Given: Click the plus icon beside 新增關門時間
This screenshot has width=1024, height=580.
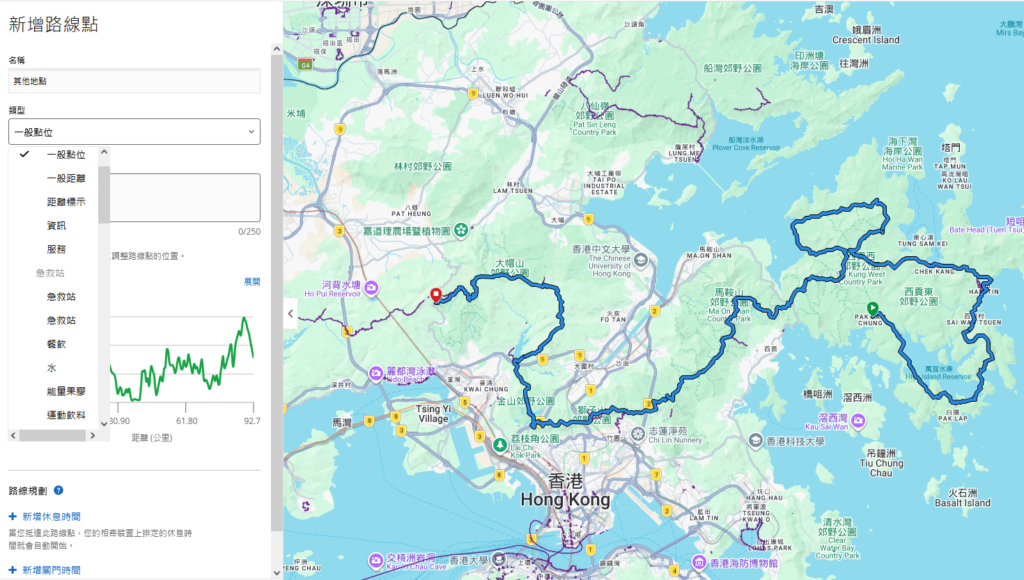Looking at the screenshot, I should 12,570.
